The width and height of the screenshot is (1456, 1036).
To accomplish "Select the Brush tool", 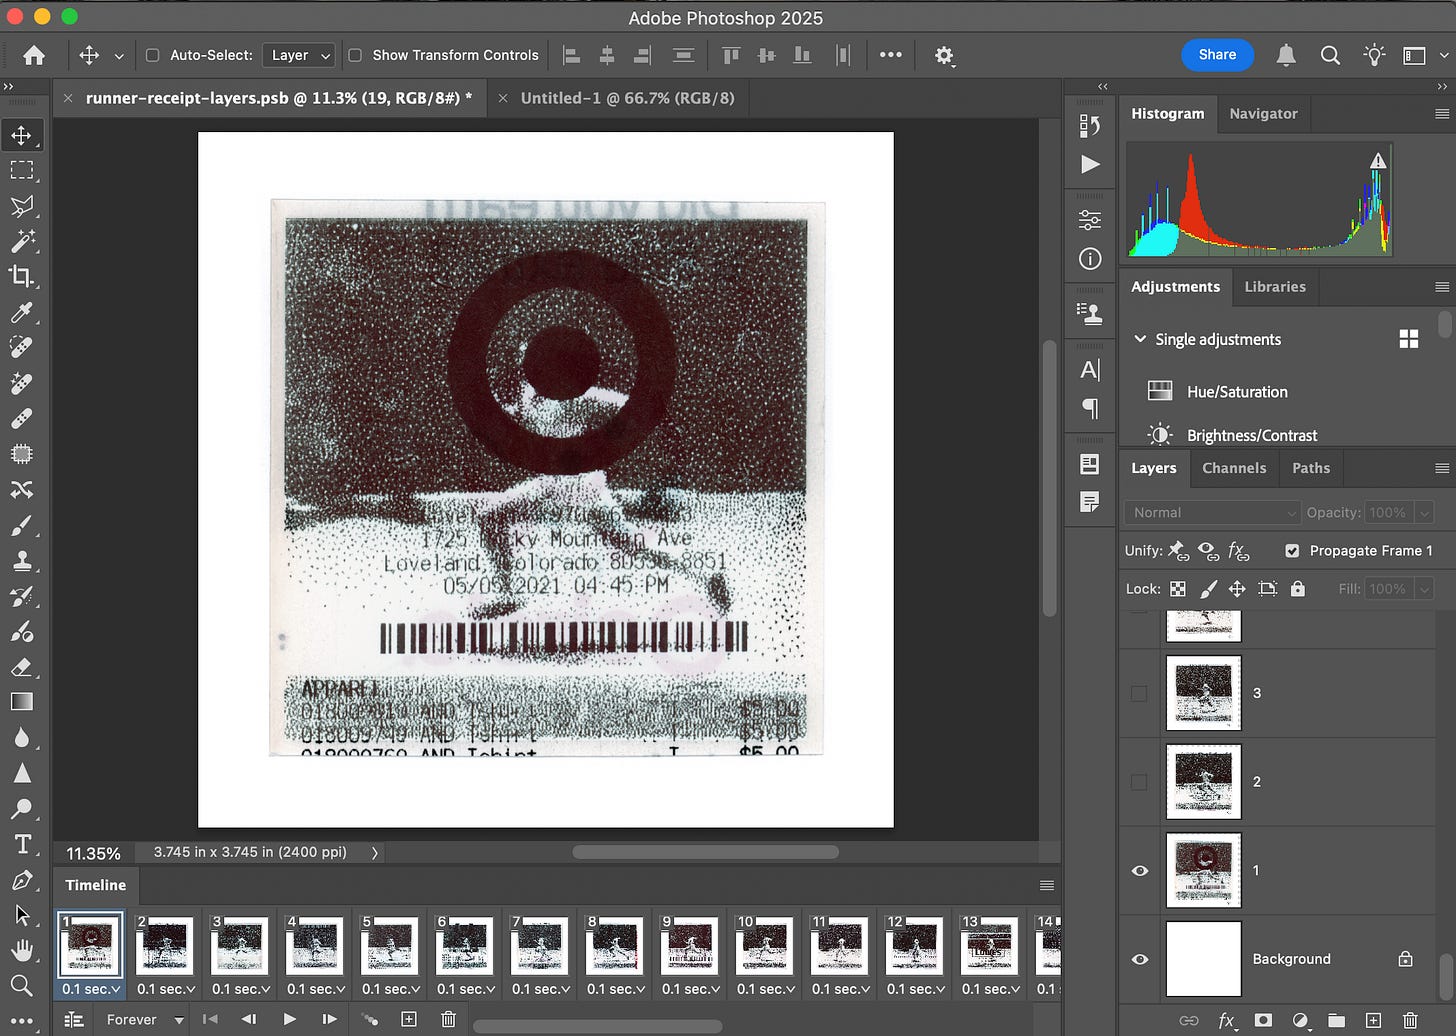I will (x=22, y=525).
